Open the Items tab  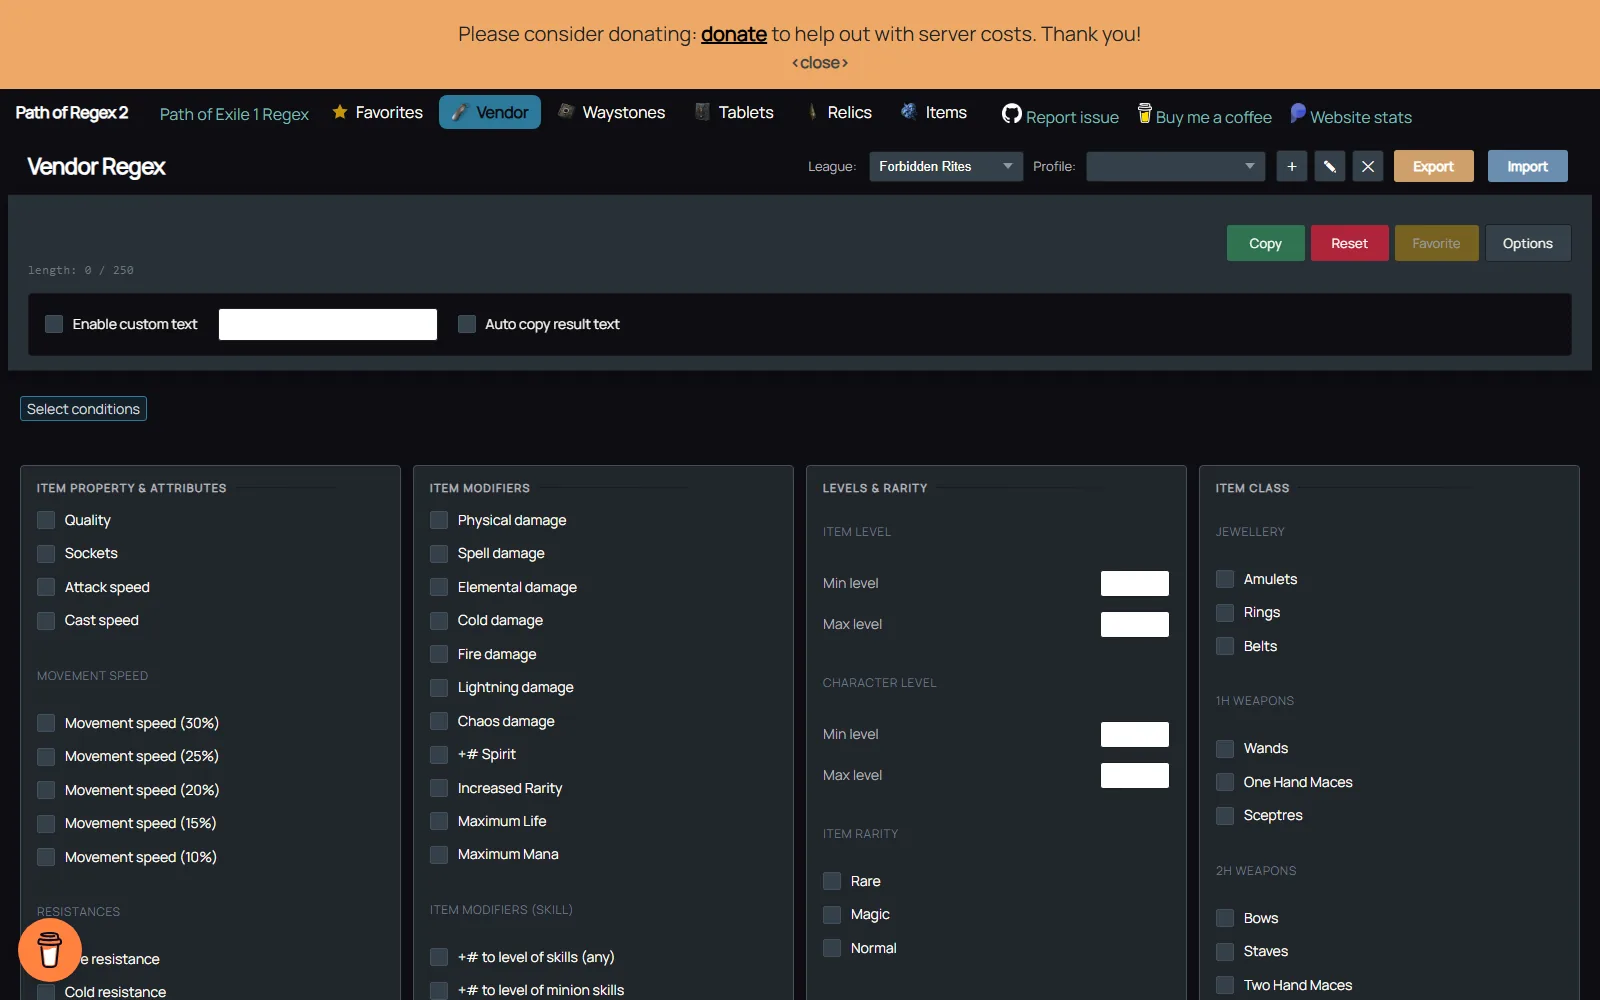point(934,112)
